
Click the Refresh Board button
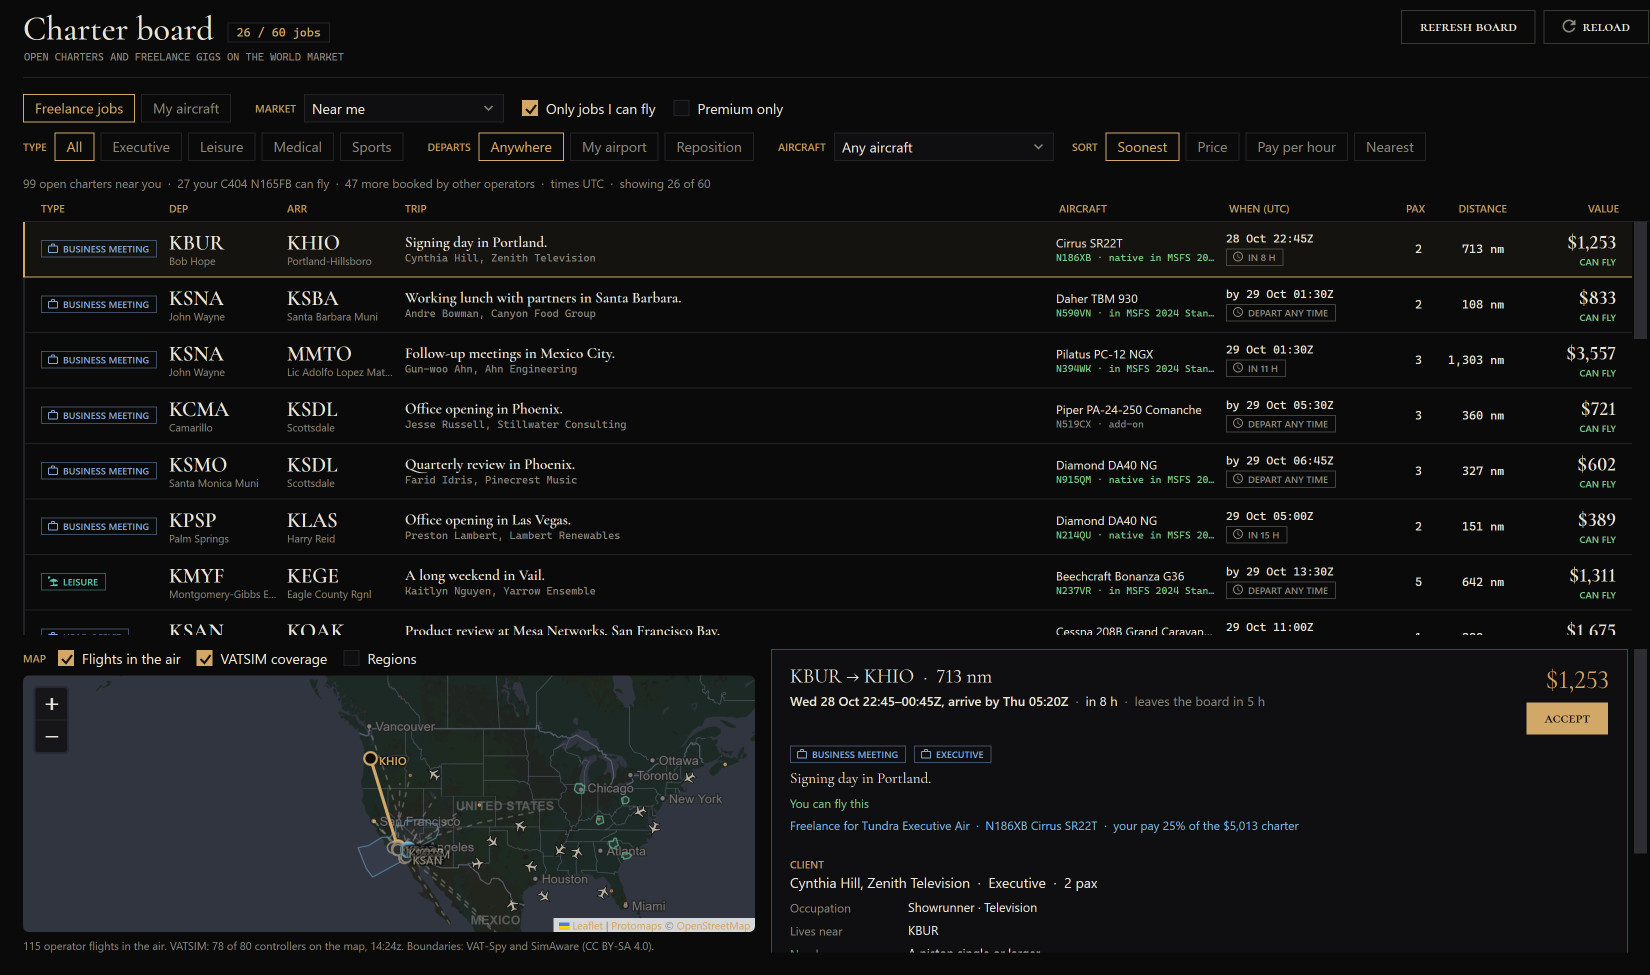[1468, 27]
